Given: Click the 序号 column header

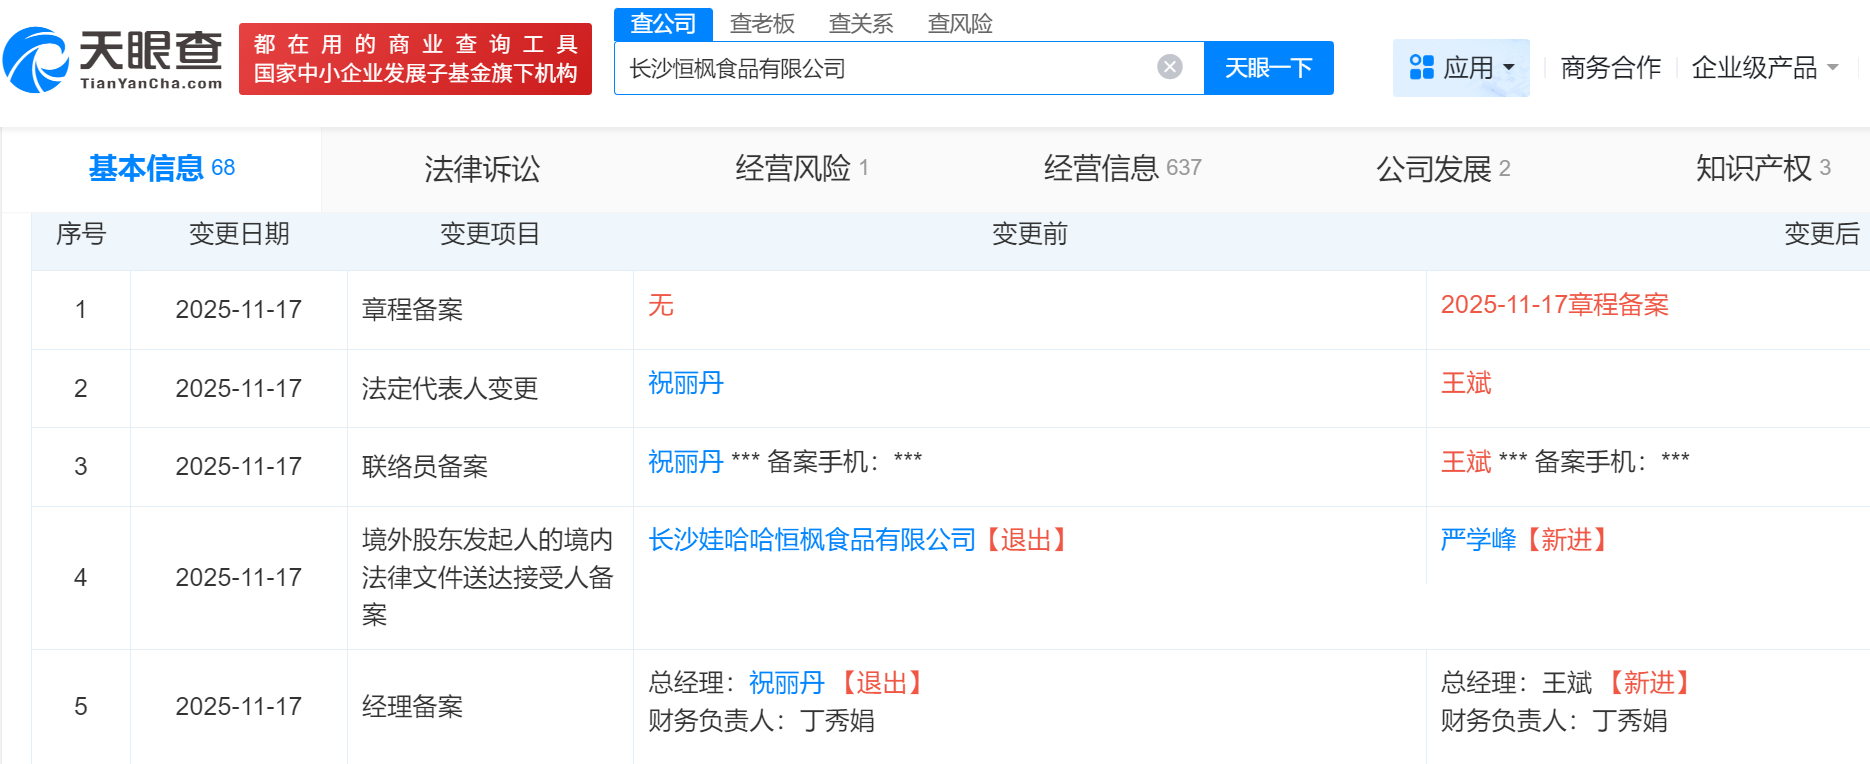Looking at the screenshot, I should pos(81,234).
